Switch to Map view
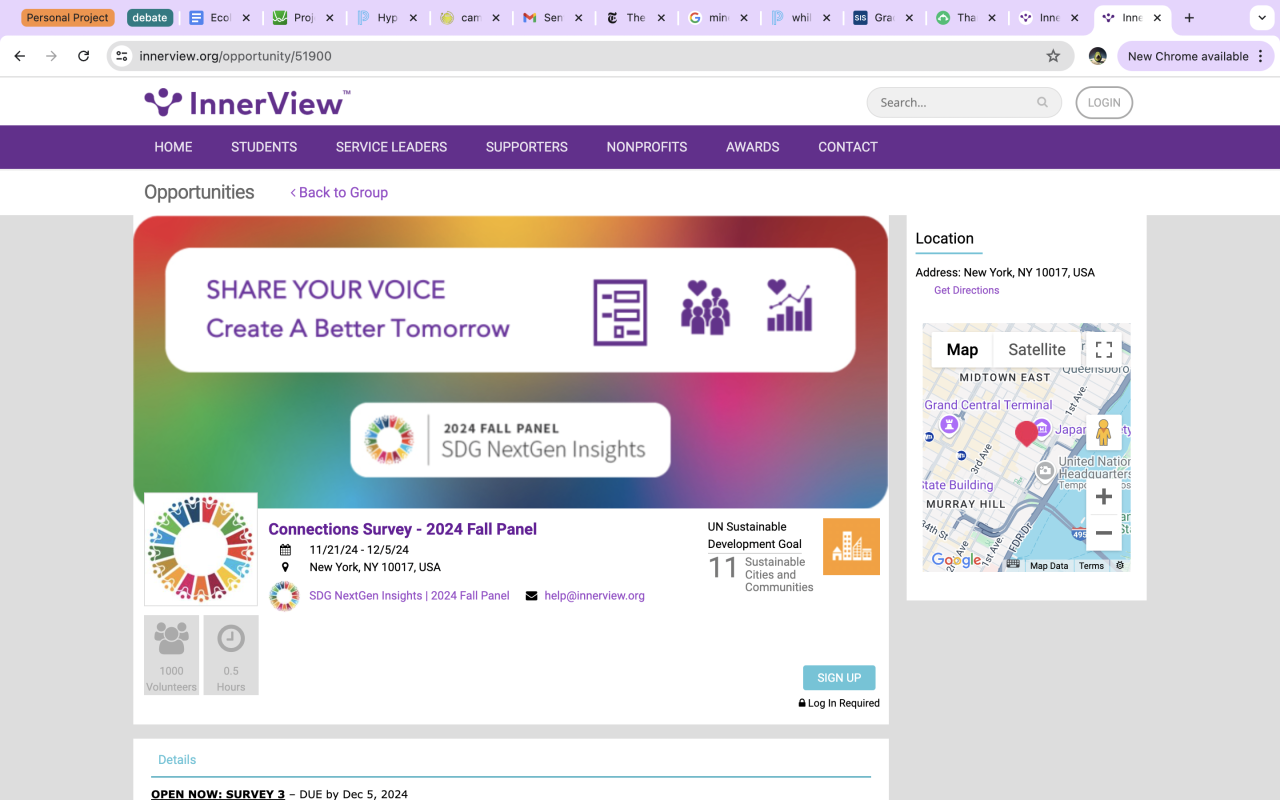 tap(962, 350)
